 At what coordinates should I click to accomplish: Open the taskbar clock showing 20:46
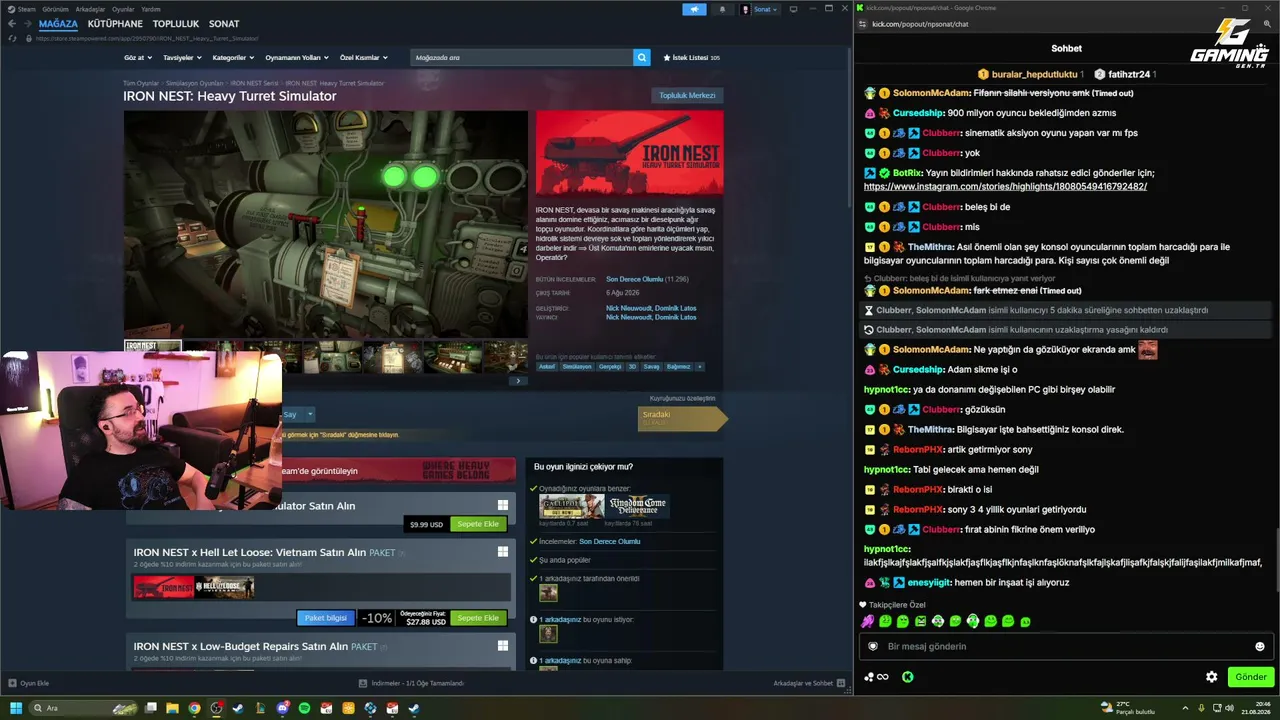coord(1254,708)
